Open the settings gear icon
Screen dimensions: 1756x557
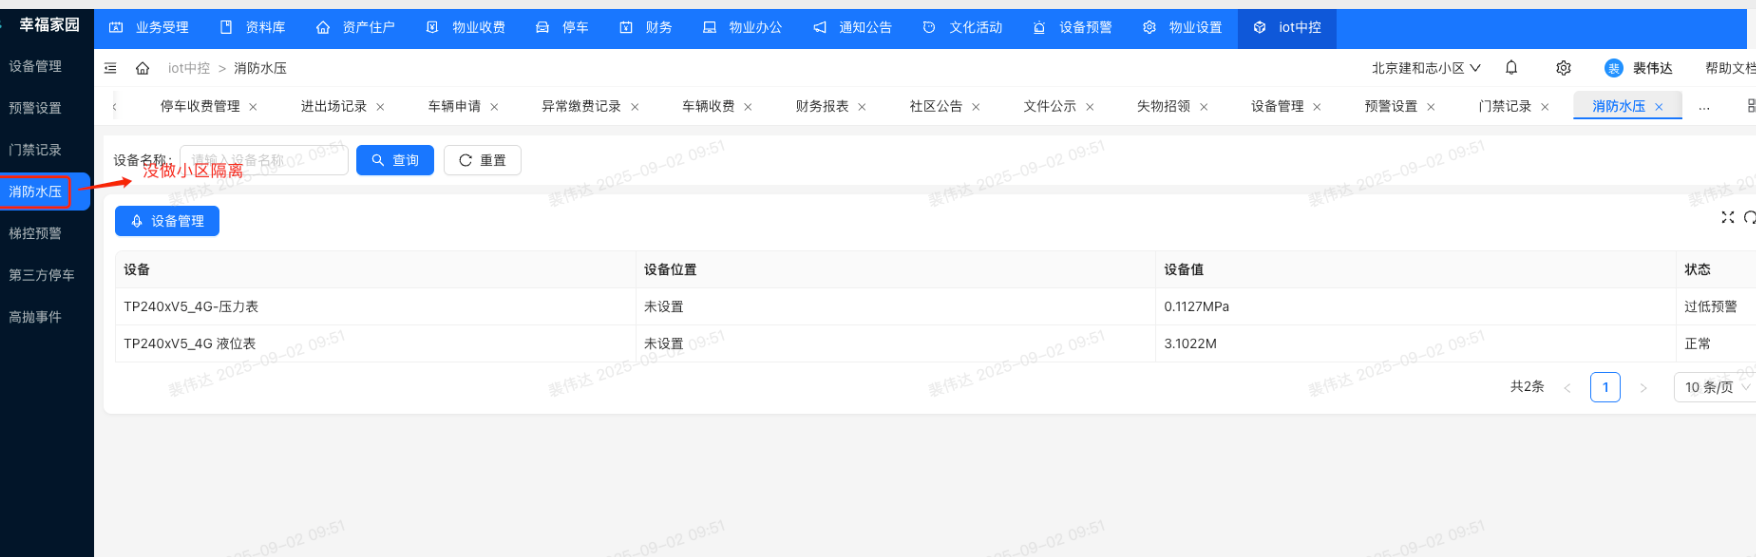pyautogui.click(x=1563, y=68)
